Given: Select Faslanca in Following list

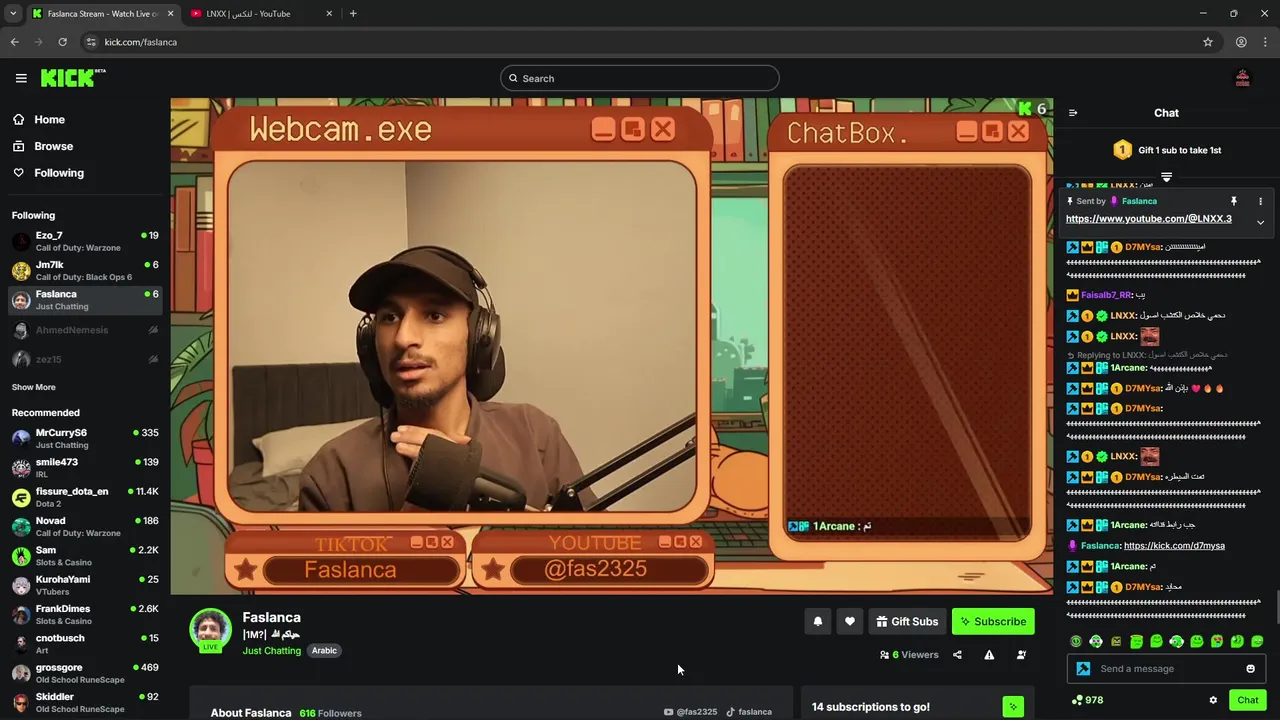Looking at the screenshot, I should point(85,300).
